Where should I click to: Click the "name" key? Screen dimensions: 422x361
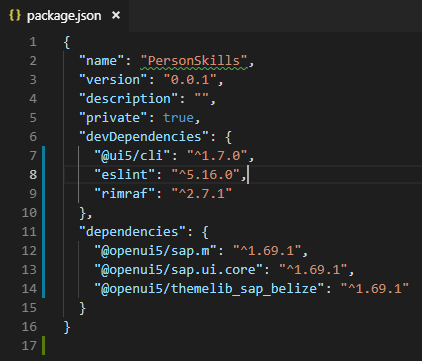click(102, 61)
